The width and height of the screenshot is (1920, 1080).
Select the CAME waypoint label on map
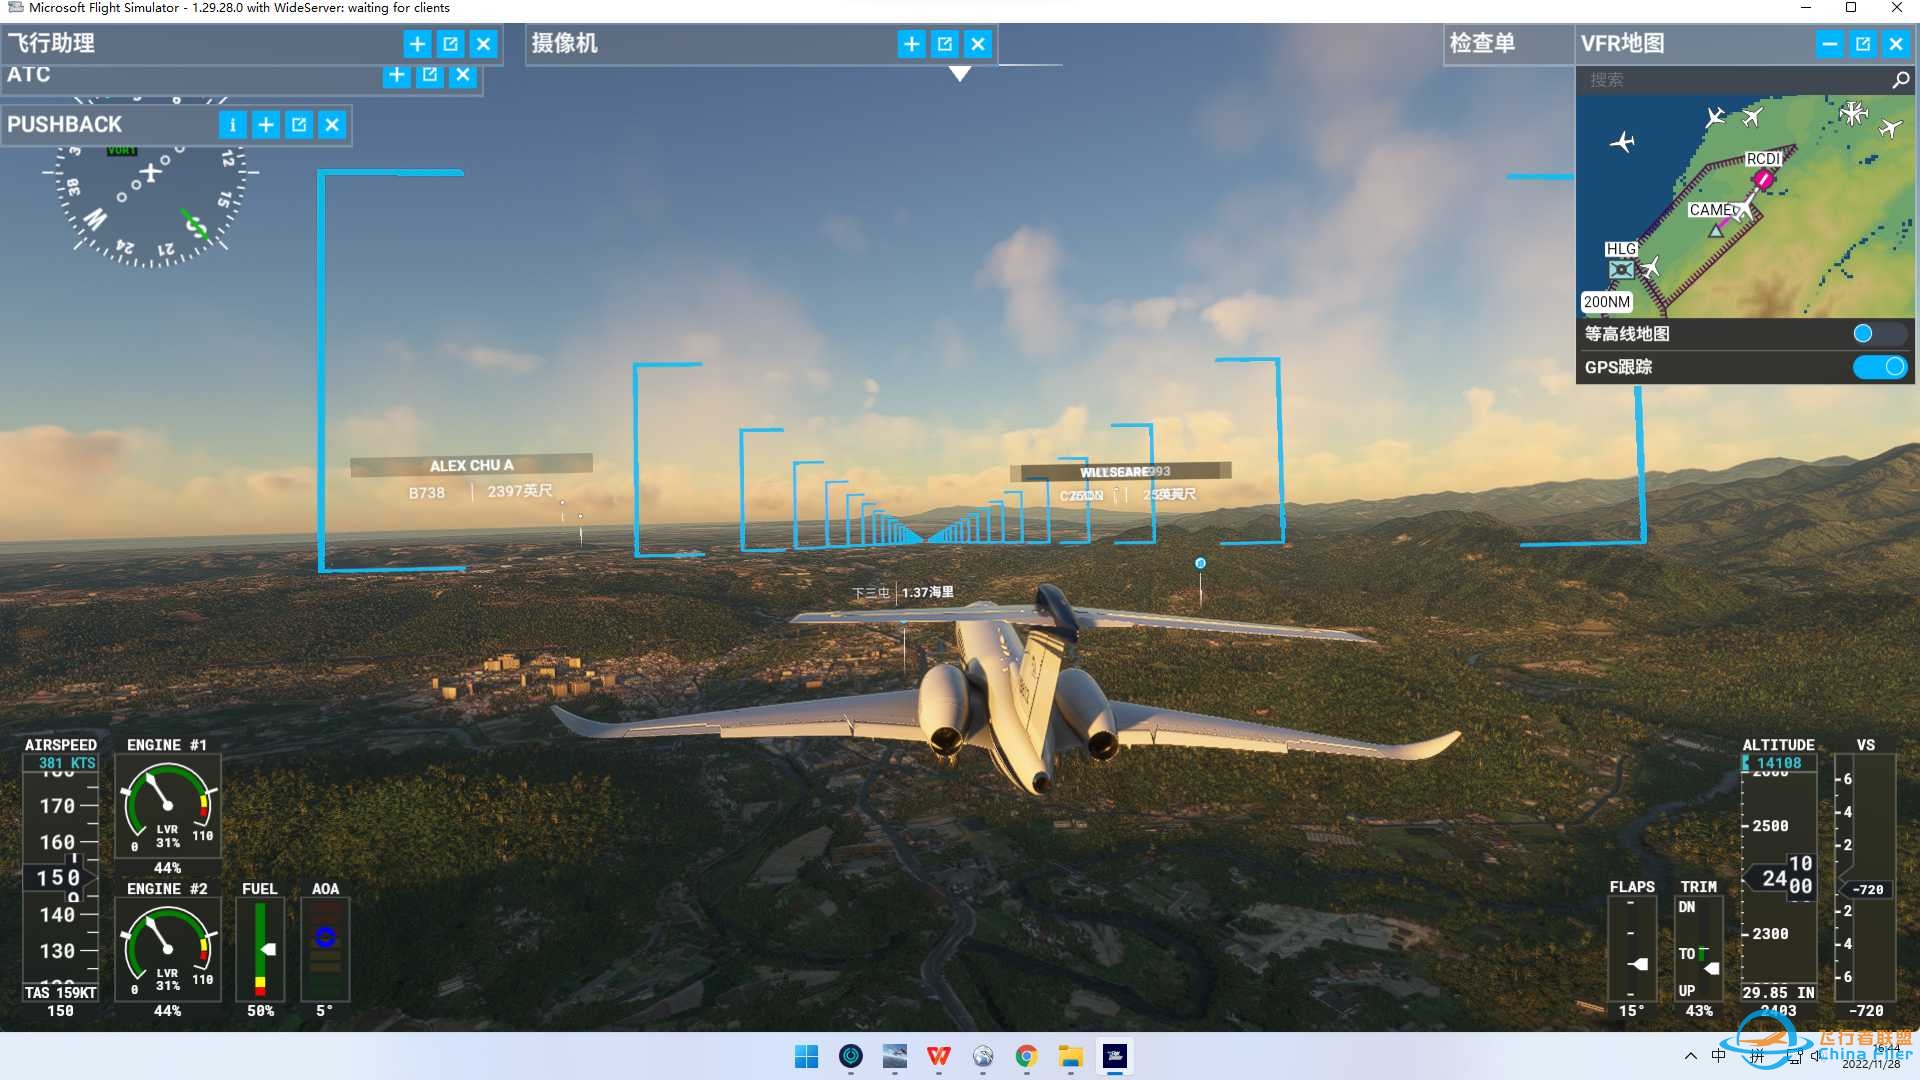[x=1713, y=210]
